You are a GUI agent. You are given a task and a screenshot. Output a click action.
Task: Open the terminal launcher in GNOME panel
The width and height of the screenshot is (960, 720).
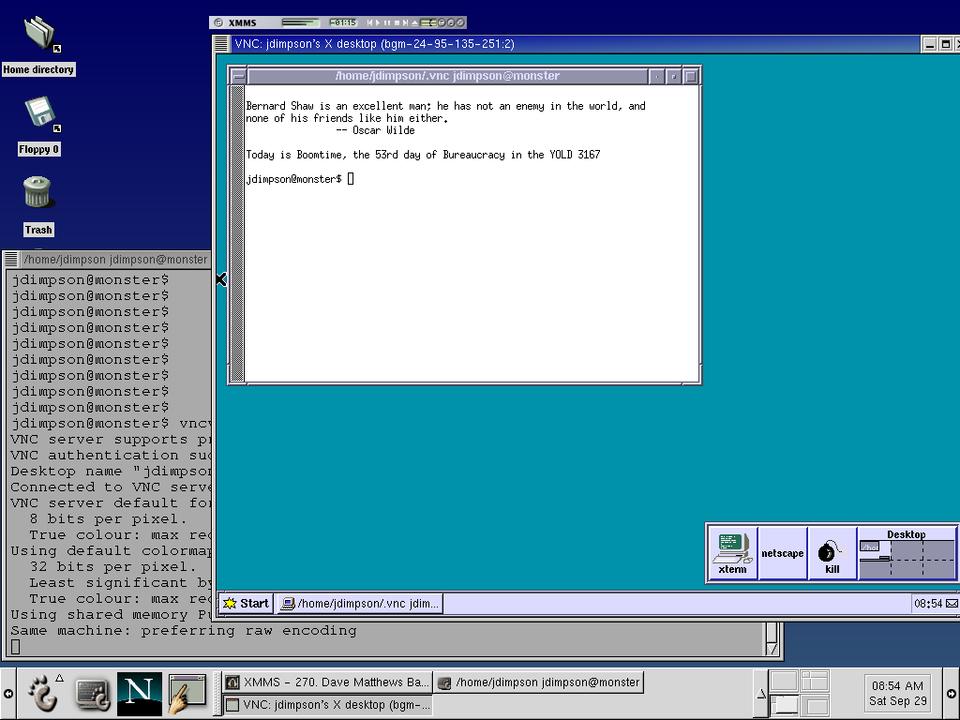[x=92, y=692]
